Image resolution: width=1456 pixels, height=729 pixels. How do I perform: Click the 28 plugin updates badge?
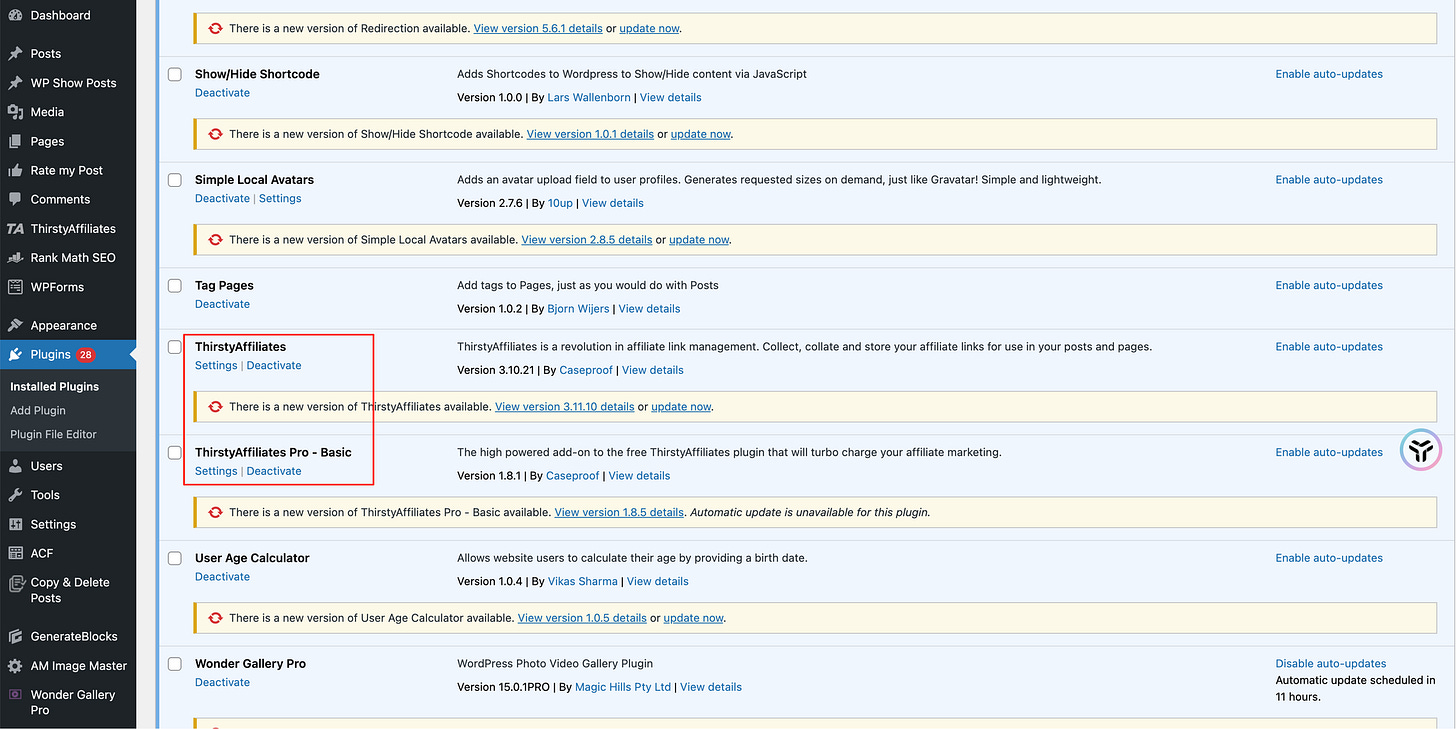pos(86,354)
